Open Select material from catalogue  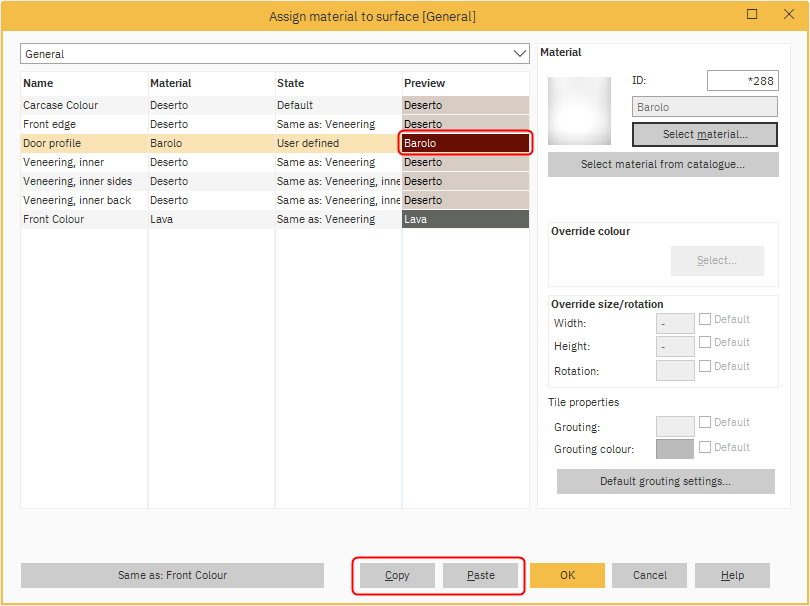663,165
